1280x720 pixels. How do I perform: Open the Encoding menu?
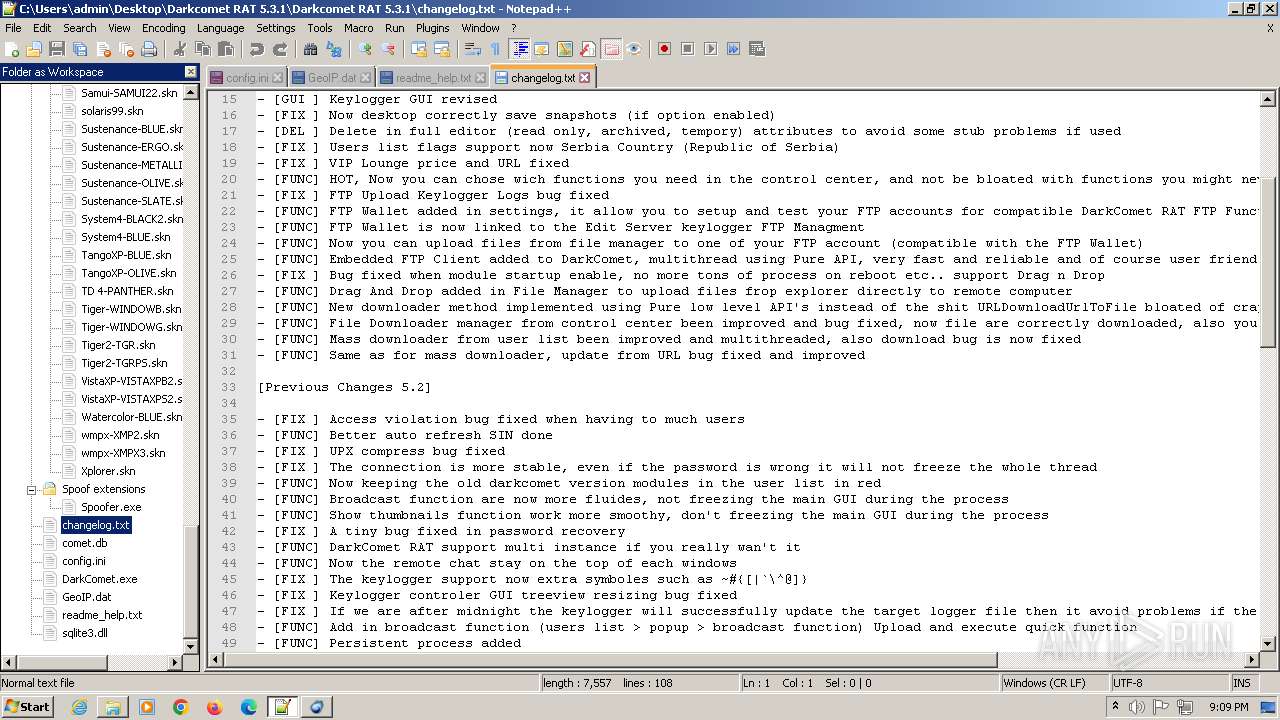164,28
